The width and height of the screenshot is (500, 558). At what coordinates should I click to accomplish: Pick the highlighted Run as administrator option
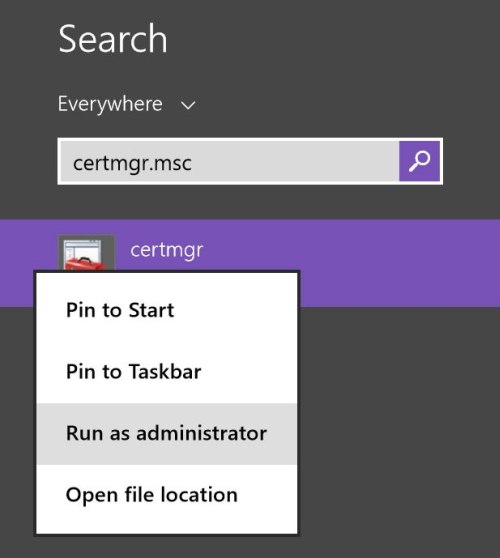tap(167, 433)
